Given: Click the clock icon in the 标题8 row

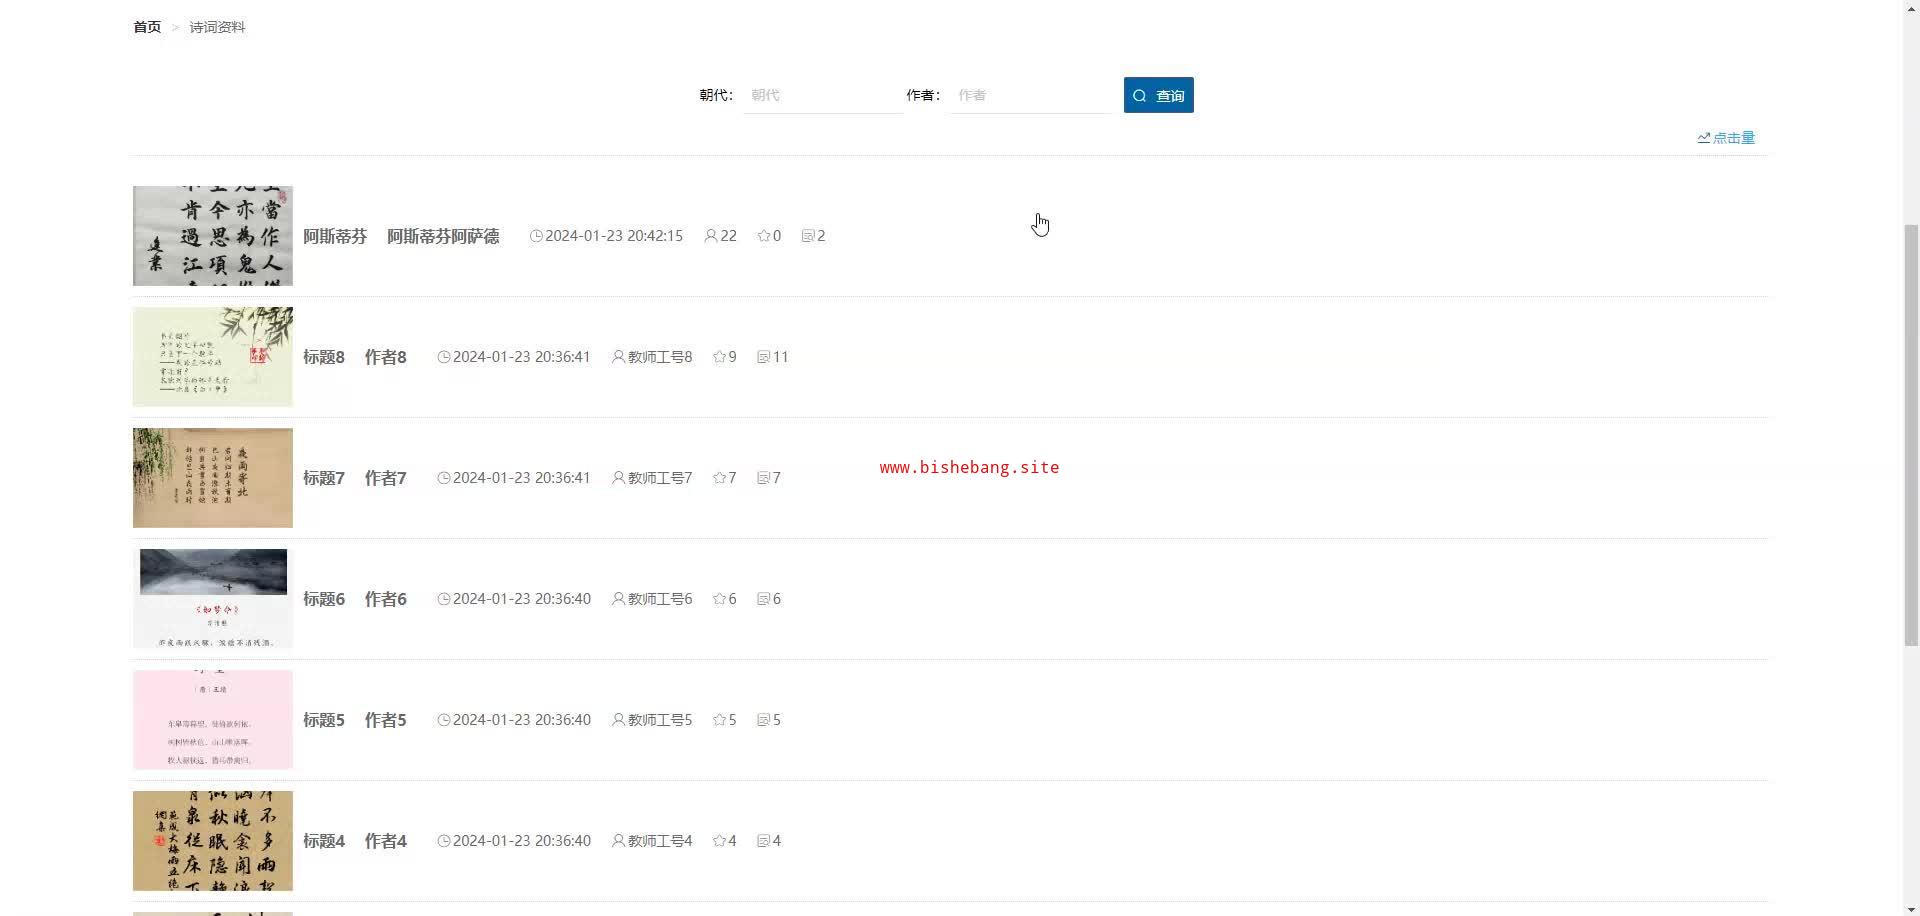Looking at the screenshot, I should pyautogui.click(x=444, y=357).
